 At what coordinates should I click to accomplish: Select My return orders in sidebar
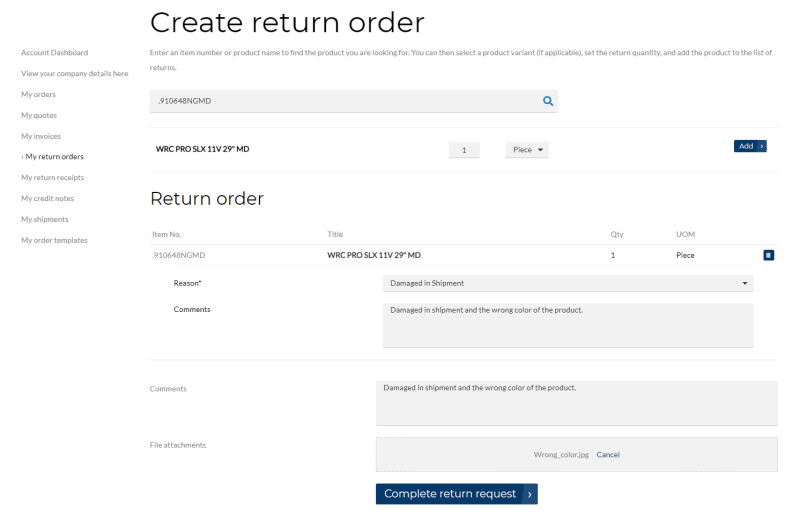pos(55,157)
